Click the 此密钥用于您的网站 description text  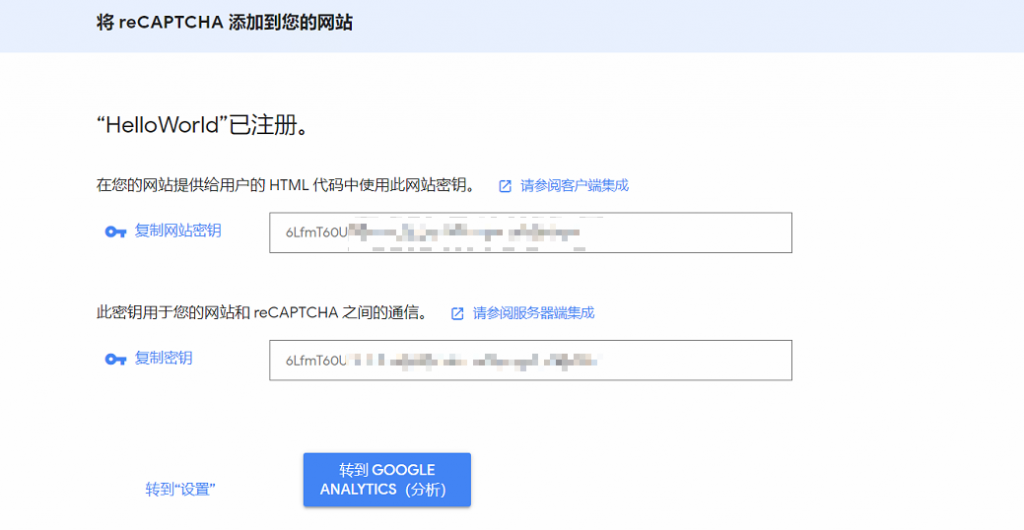(261, 313)
